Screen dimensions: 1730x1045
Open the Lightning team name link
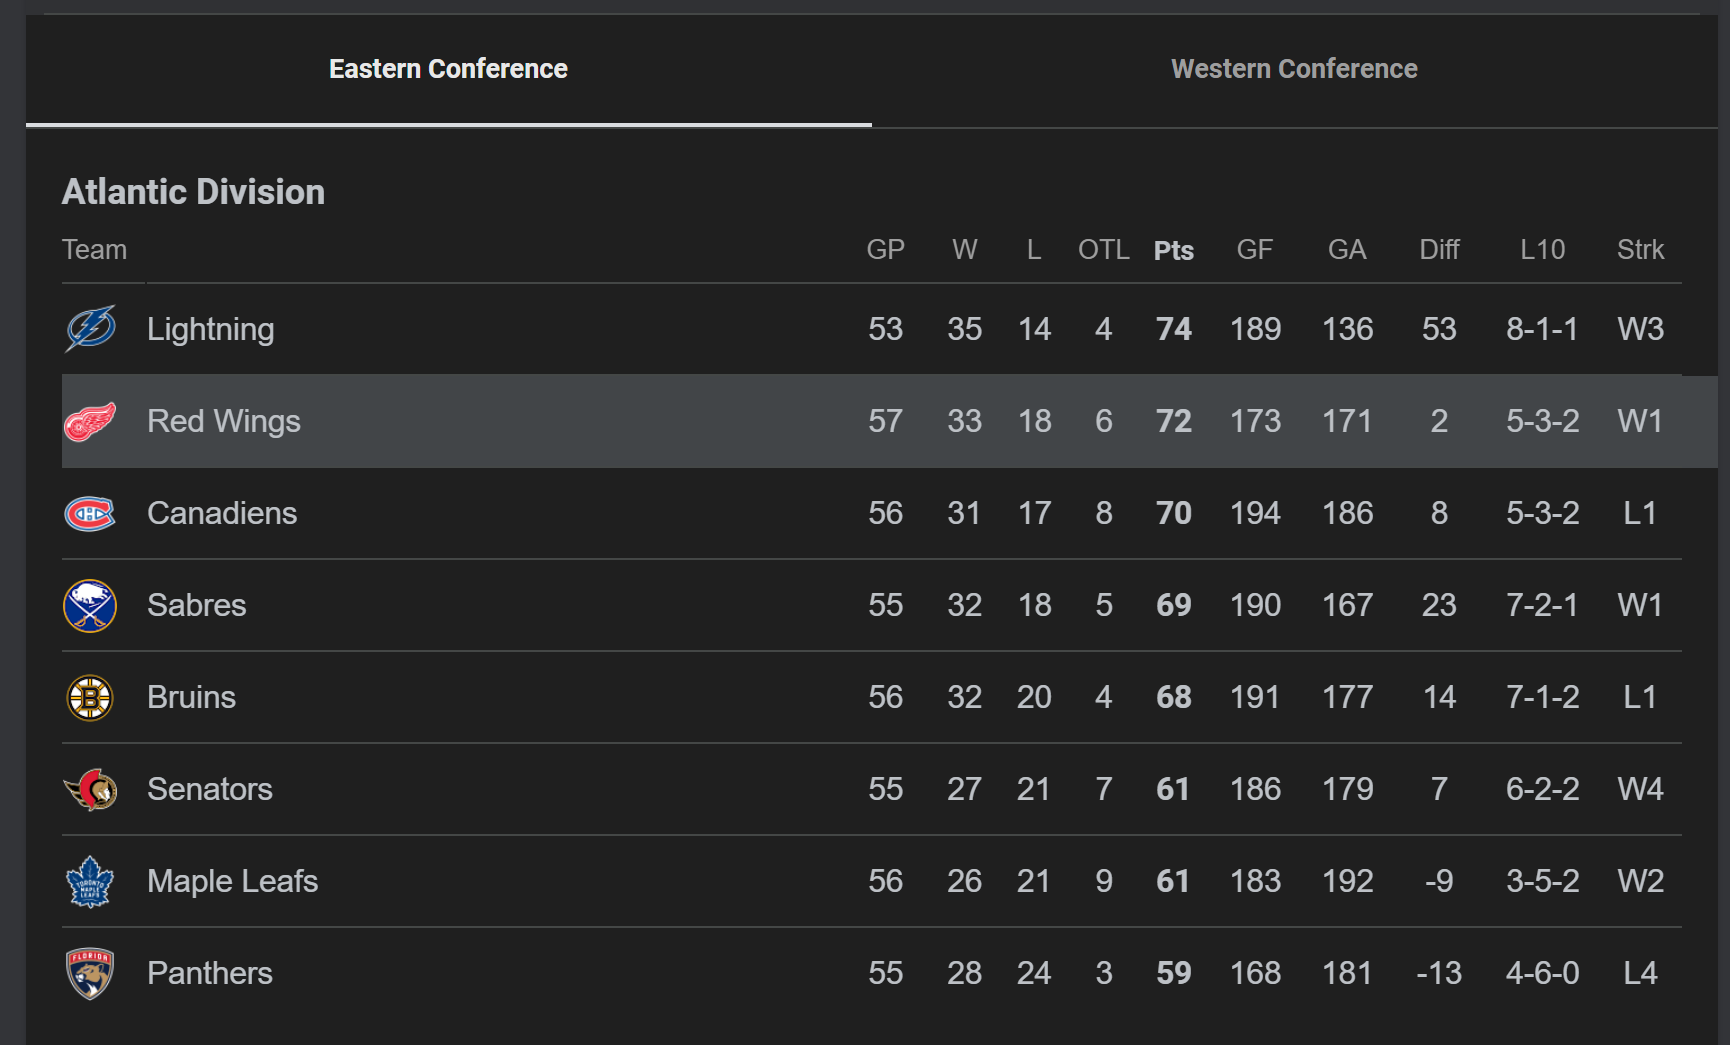(x=210, y=329)
